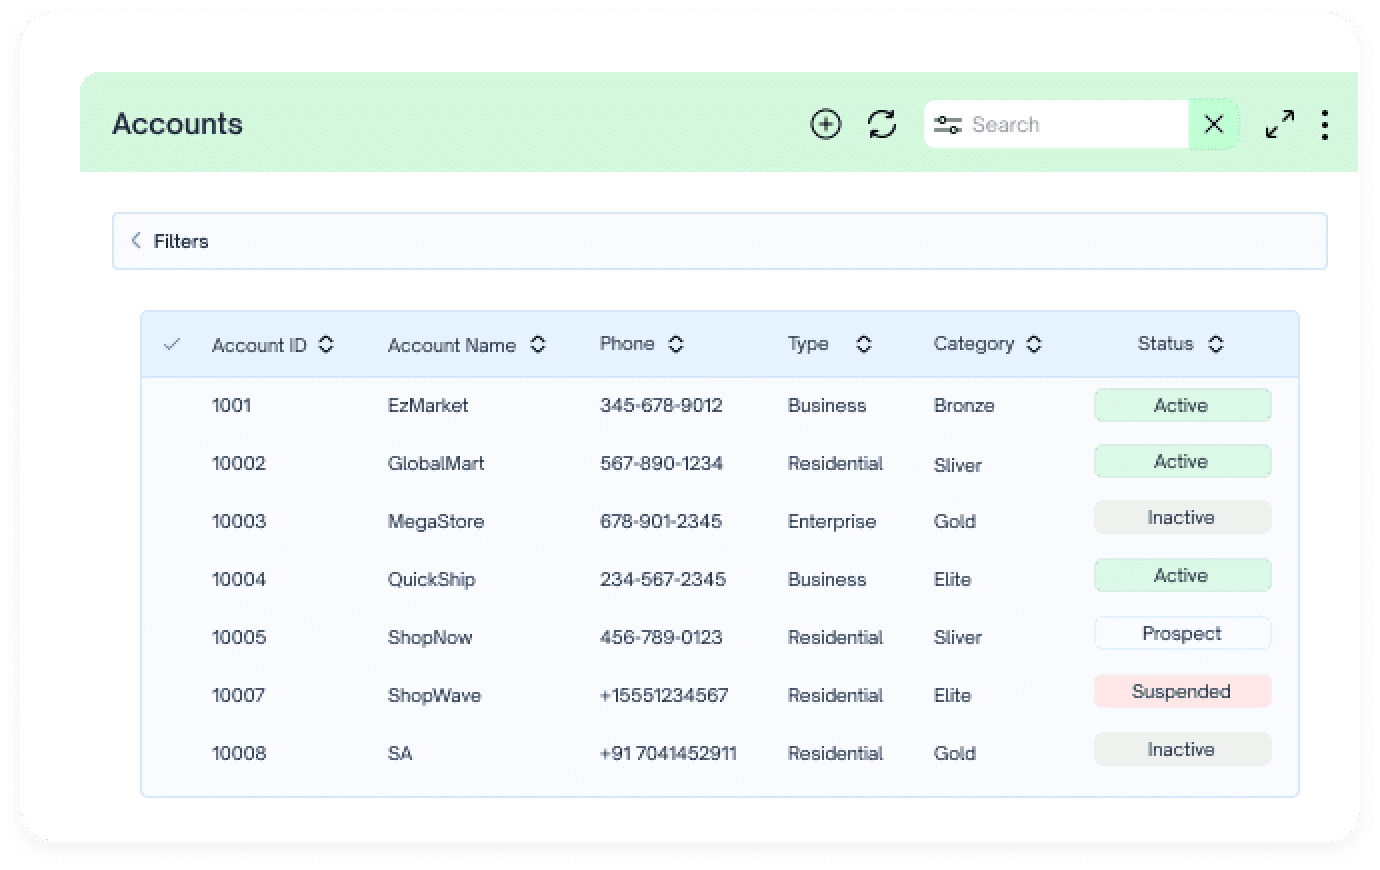
Task: Click phone number 234-567-2345
Action: click(x=663, y=579)
